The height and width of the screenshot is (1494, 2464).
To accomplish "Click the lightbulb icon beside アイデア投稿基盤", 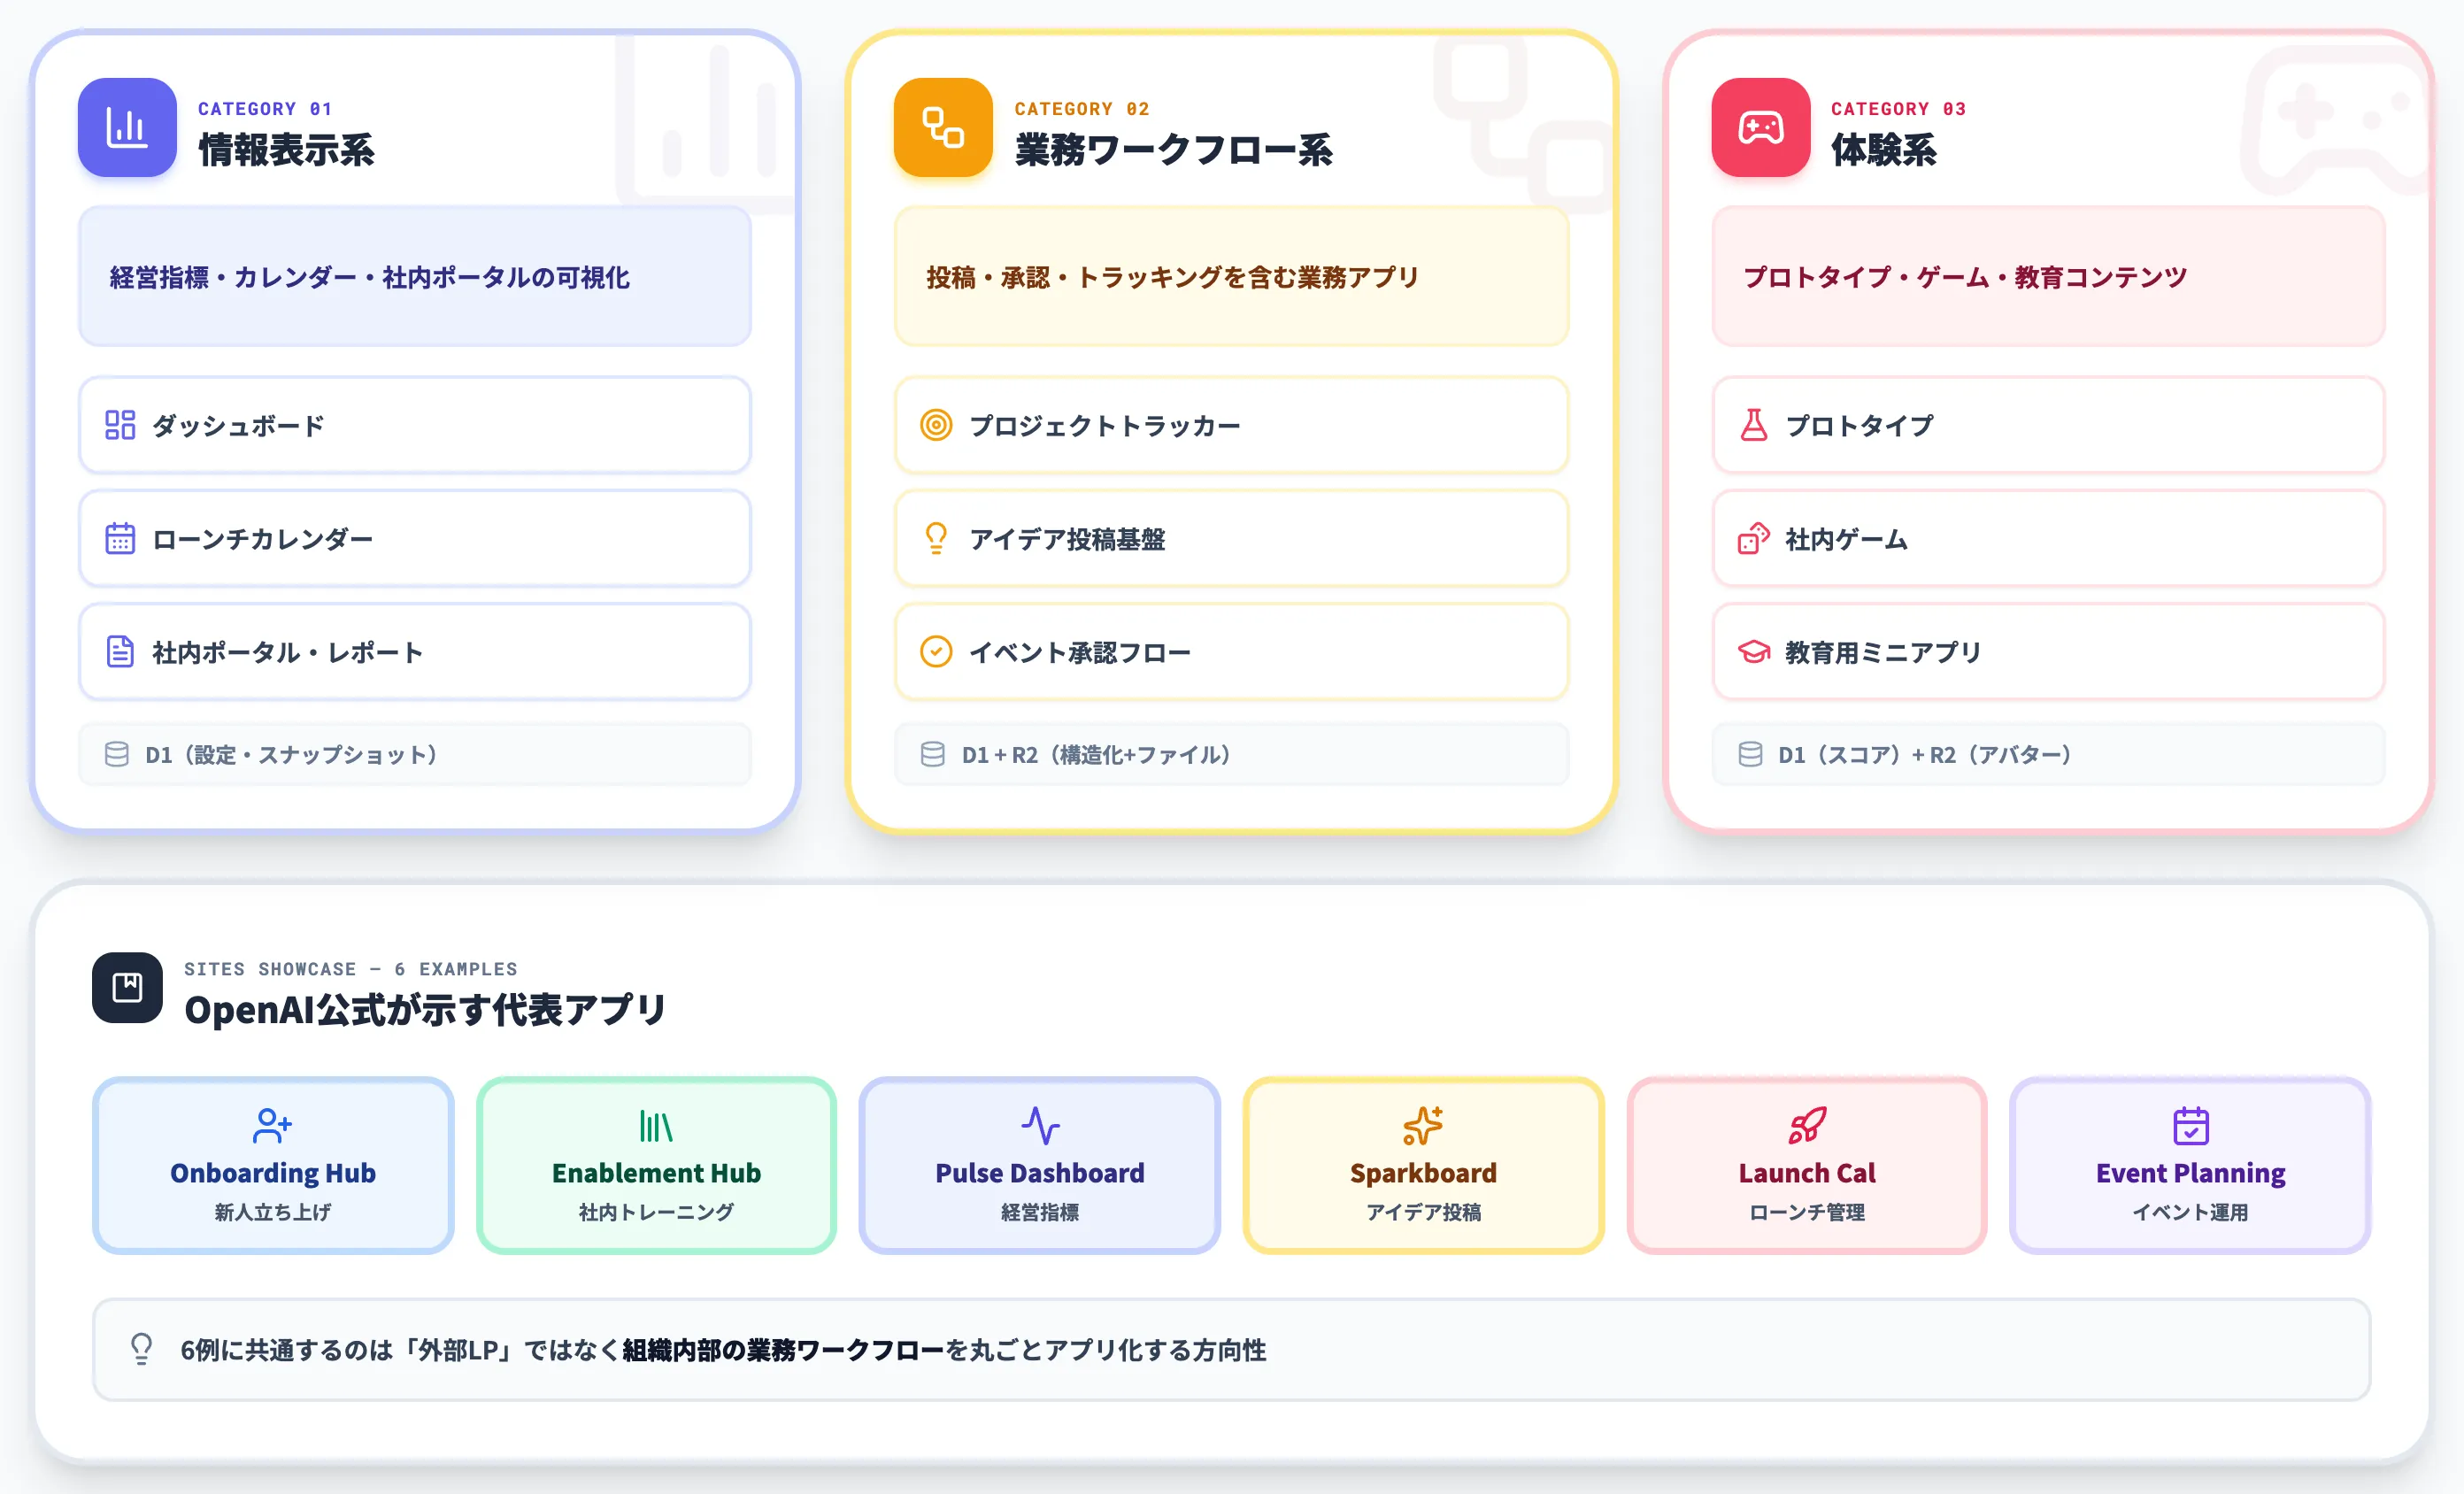I will (x=936, y=538).
